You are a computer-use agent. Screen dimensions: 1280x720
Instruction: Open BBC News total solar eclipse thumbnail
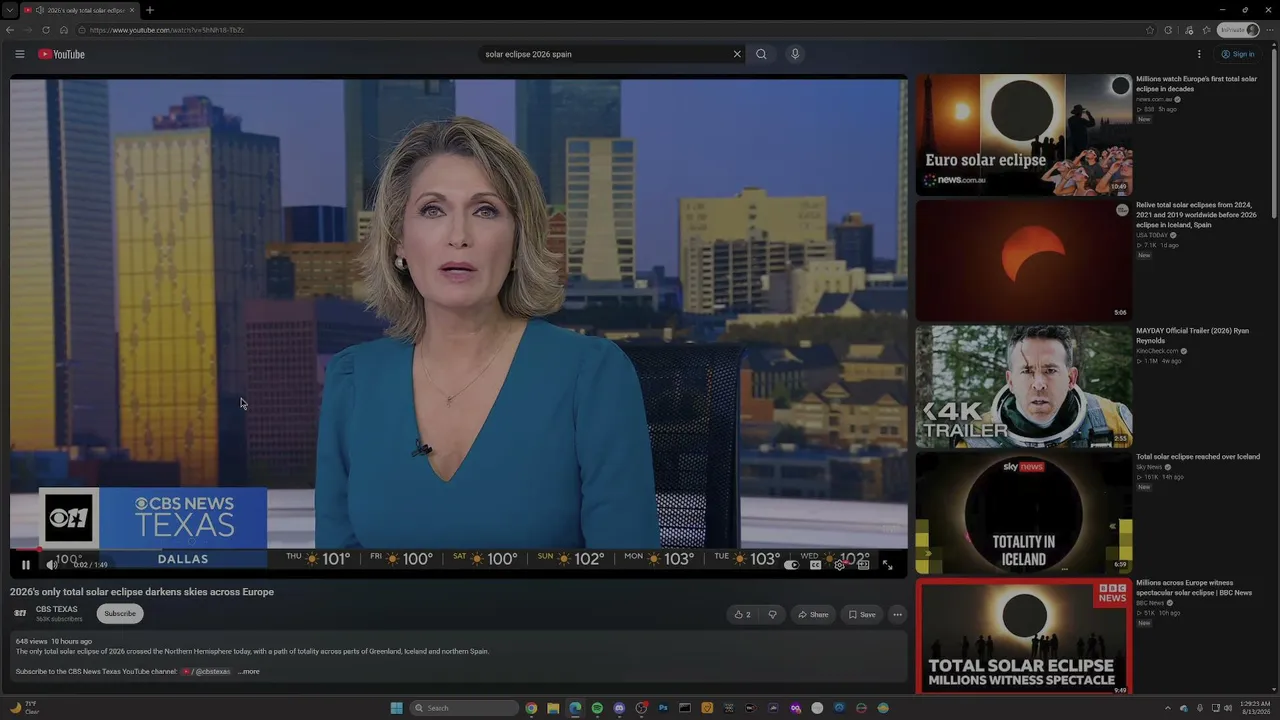point(1024,638)
